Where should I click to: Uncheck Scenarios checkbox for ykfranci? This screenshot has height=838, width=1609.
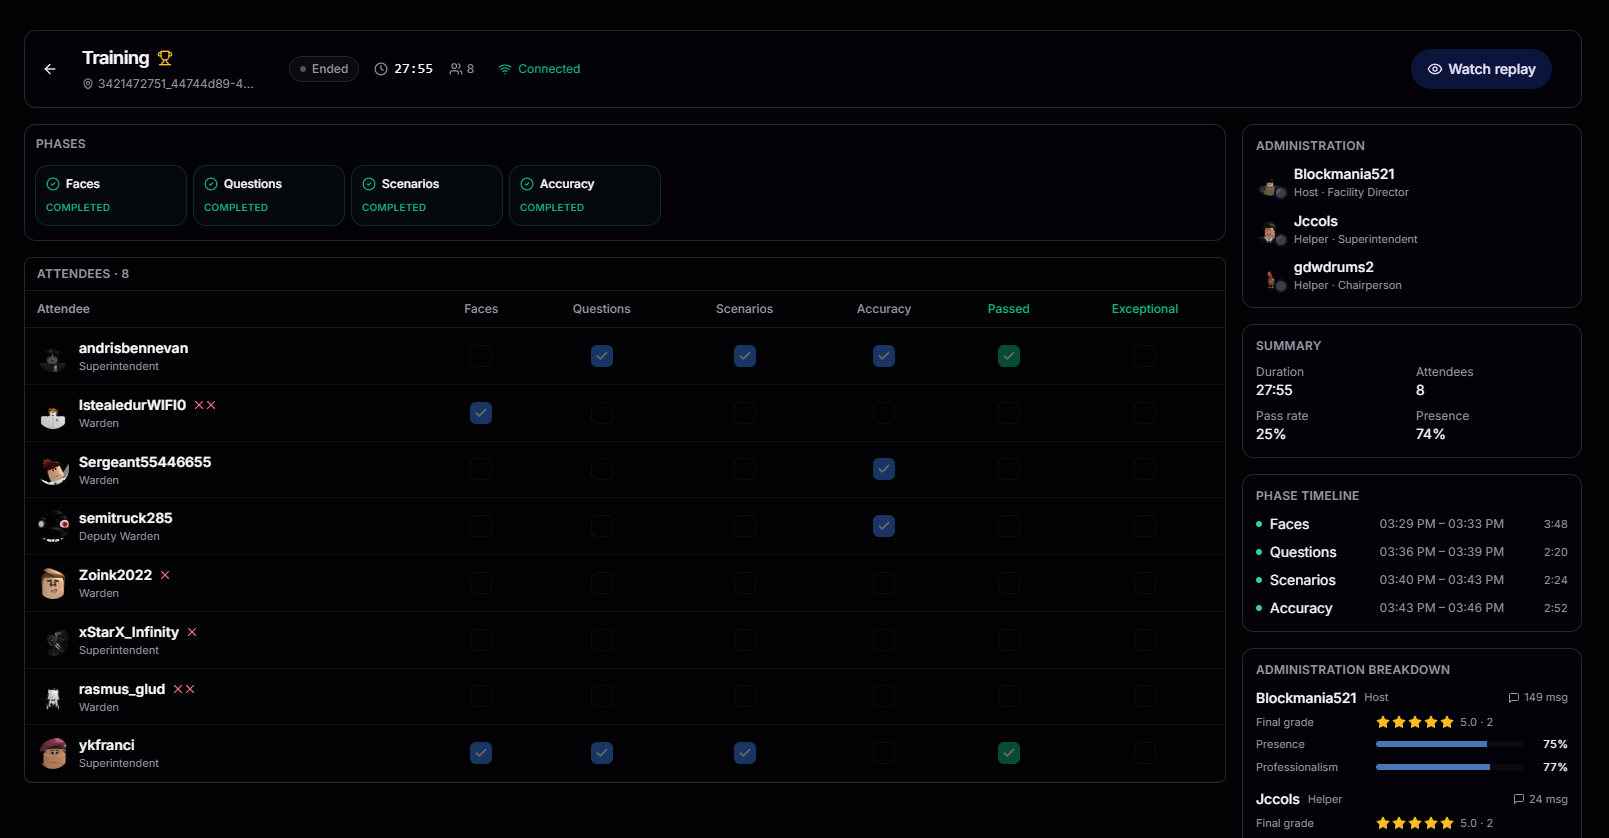click(745, 753)
